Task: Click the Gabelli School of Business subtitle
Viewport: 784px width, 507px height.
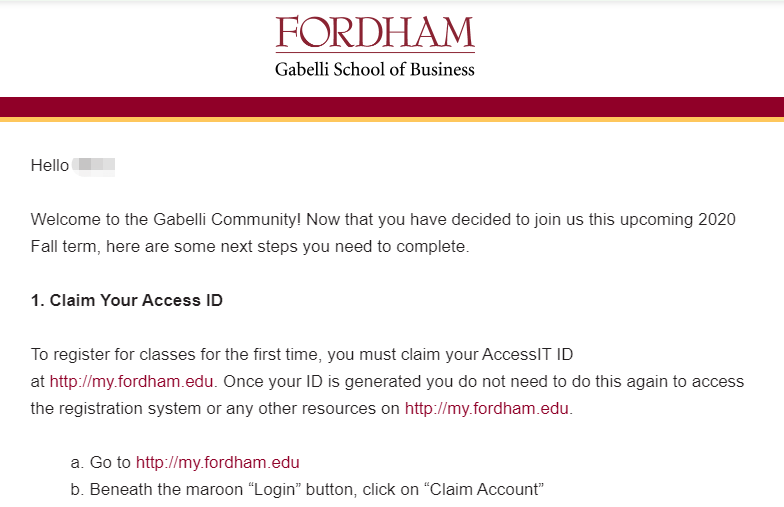Action: click(x=374, y=69)
